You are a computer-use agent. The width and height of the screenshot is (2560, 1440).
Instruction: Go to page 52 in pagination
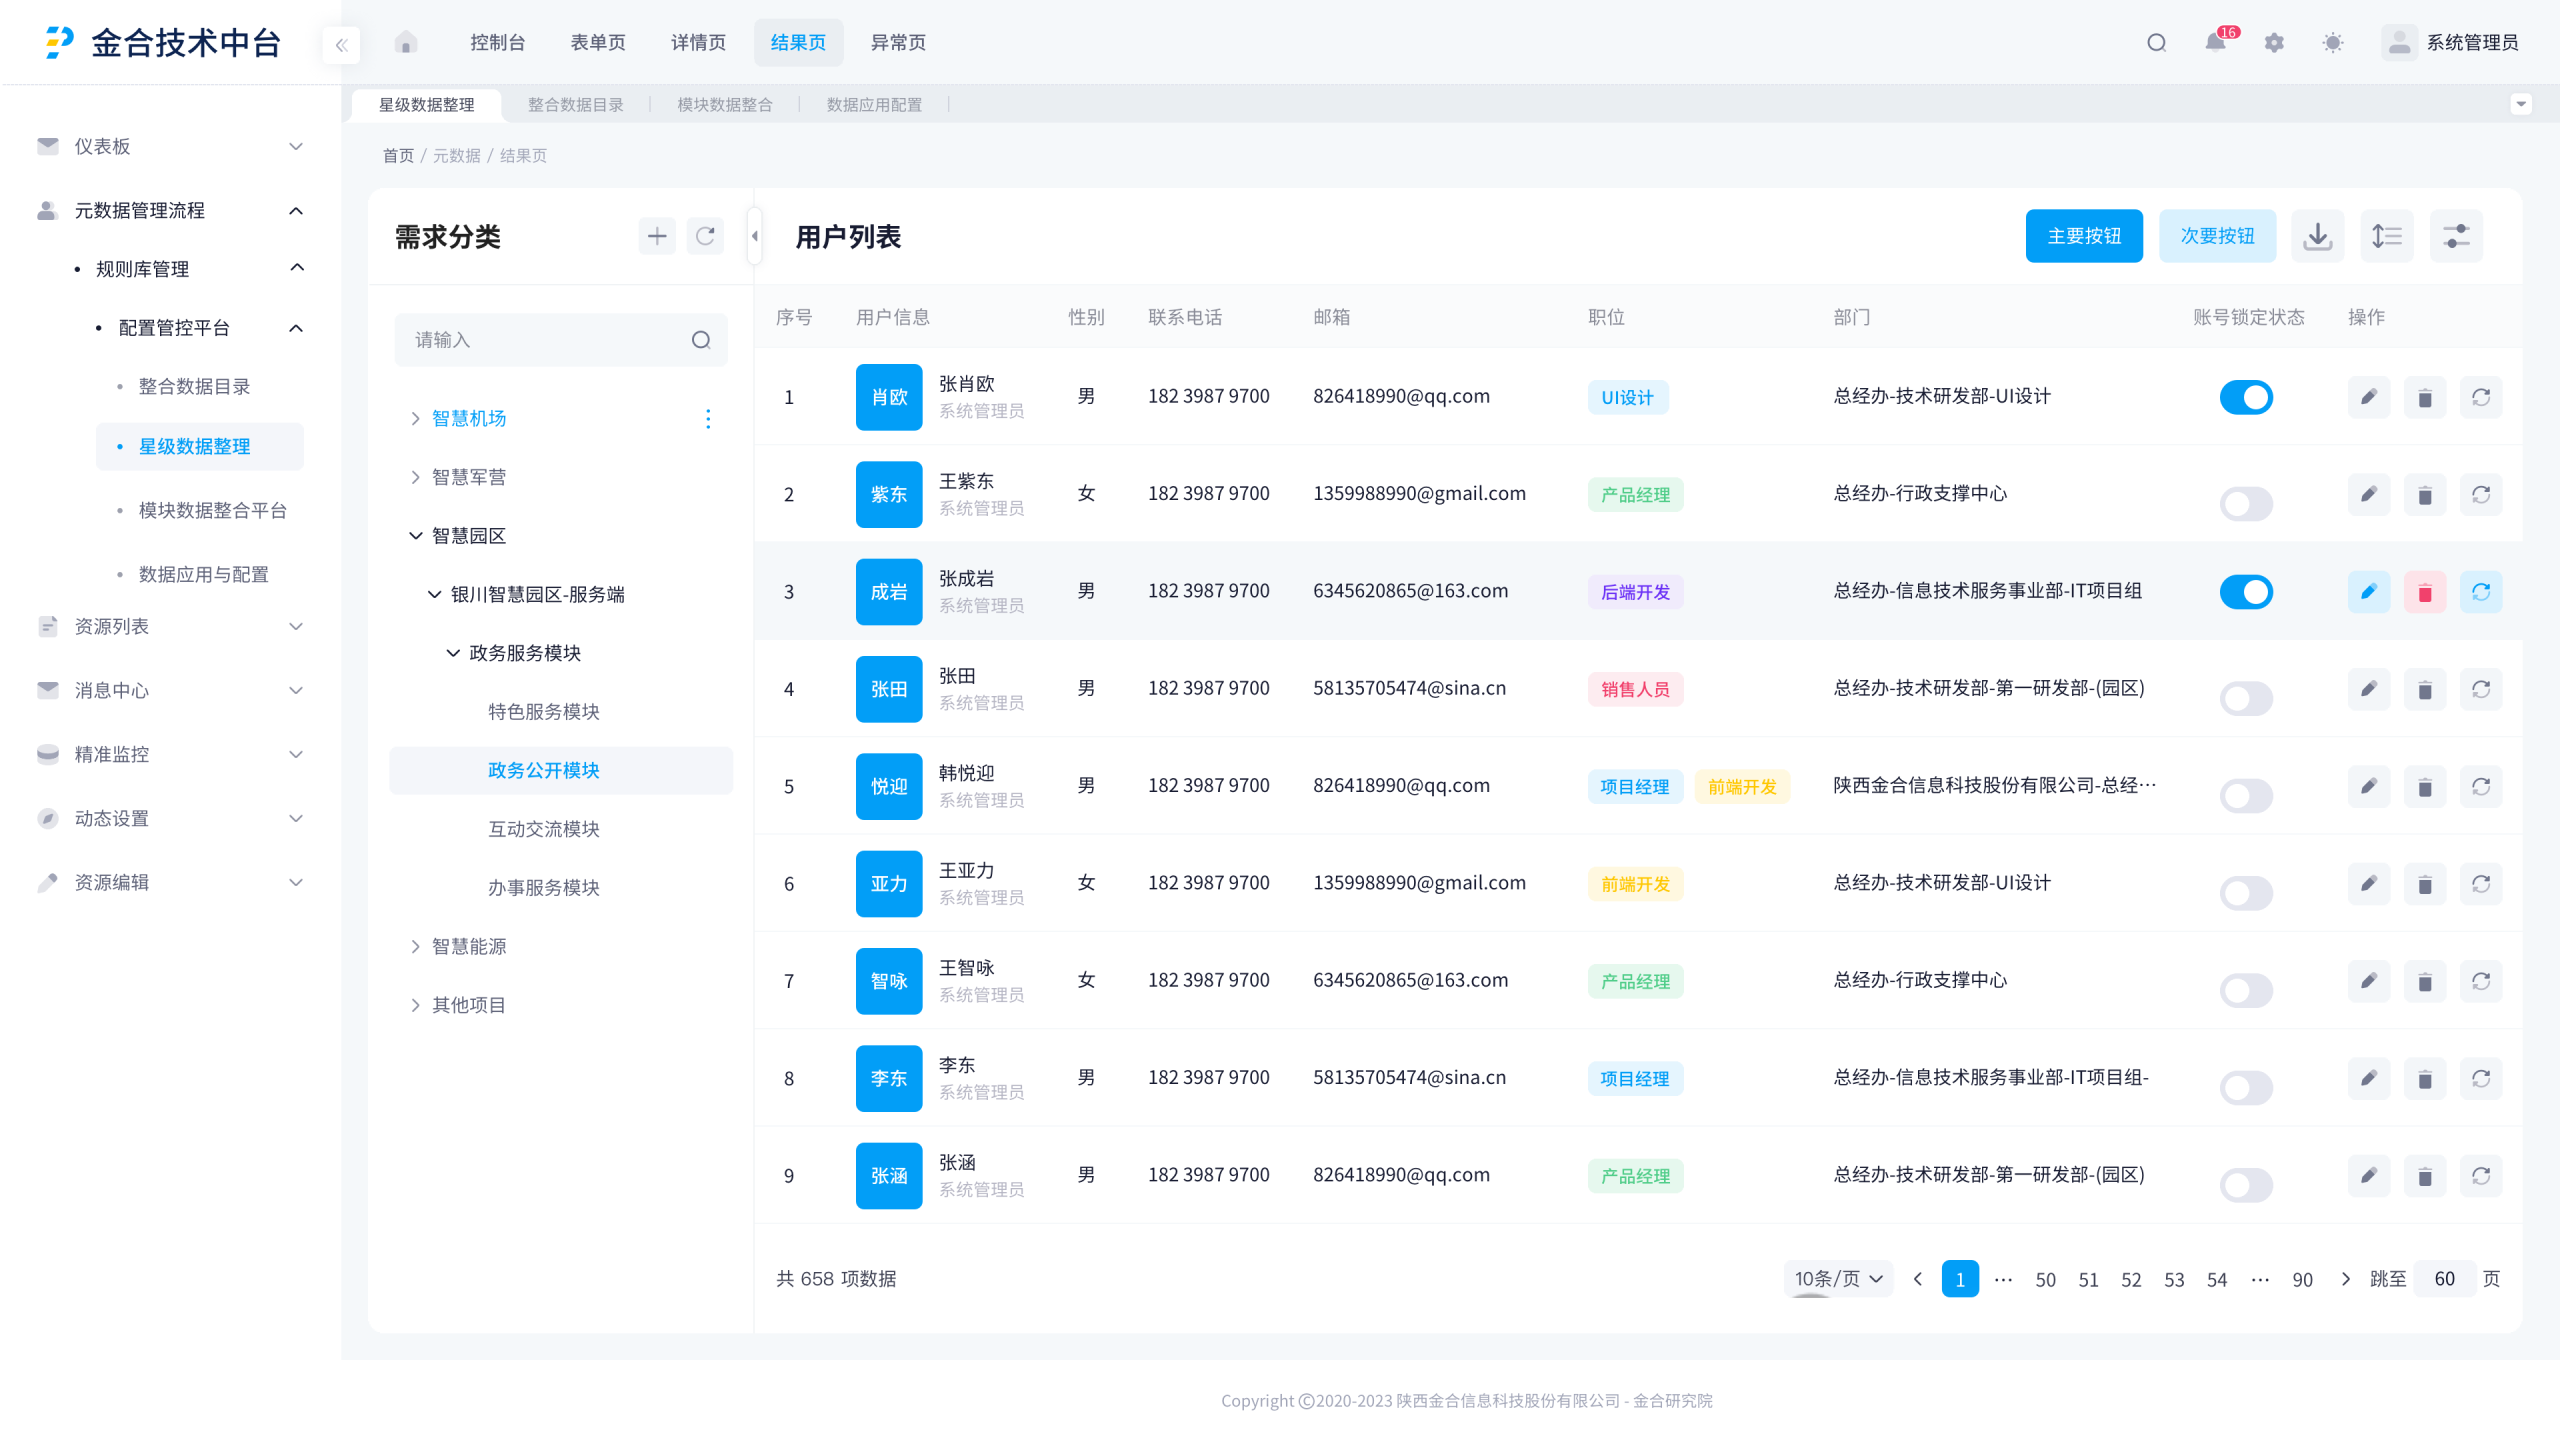click(2130, 1279)
